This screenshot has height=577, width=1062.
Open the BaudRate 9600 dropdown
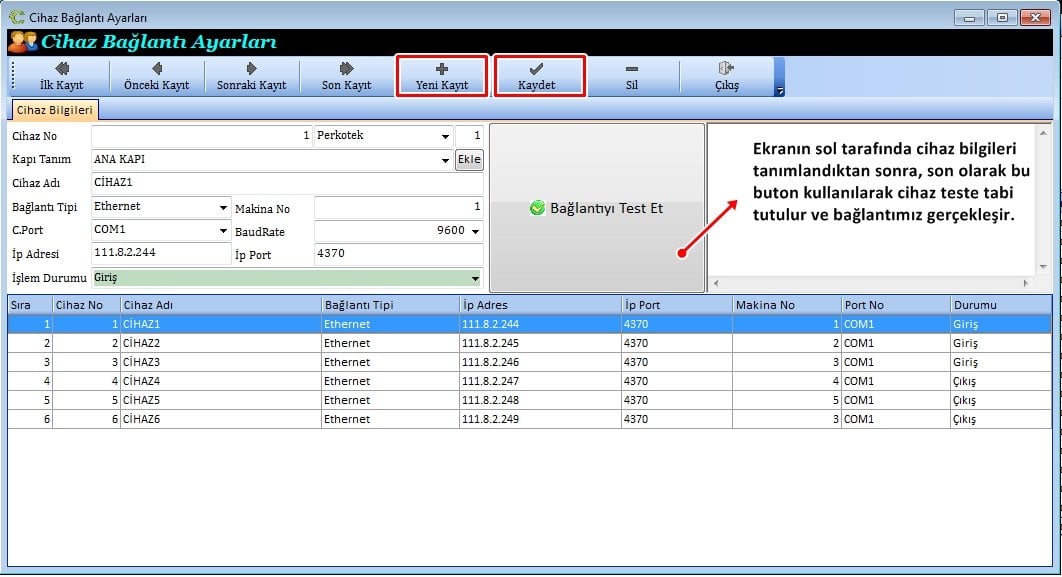tap(475, 231)
